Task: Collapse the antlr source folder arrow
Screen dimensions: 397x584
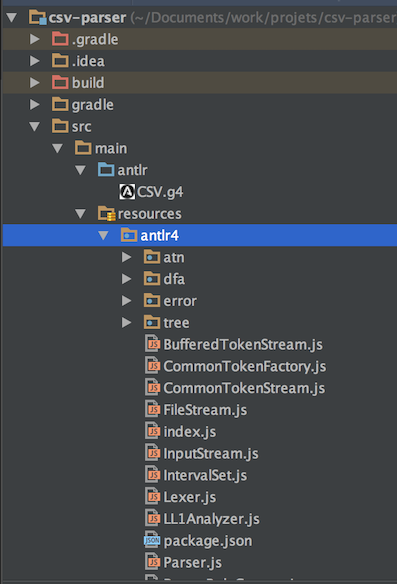Action: click(x=80, y=170)
